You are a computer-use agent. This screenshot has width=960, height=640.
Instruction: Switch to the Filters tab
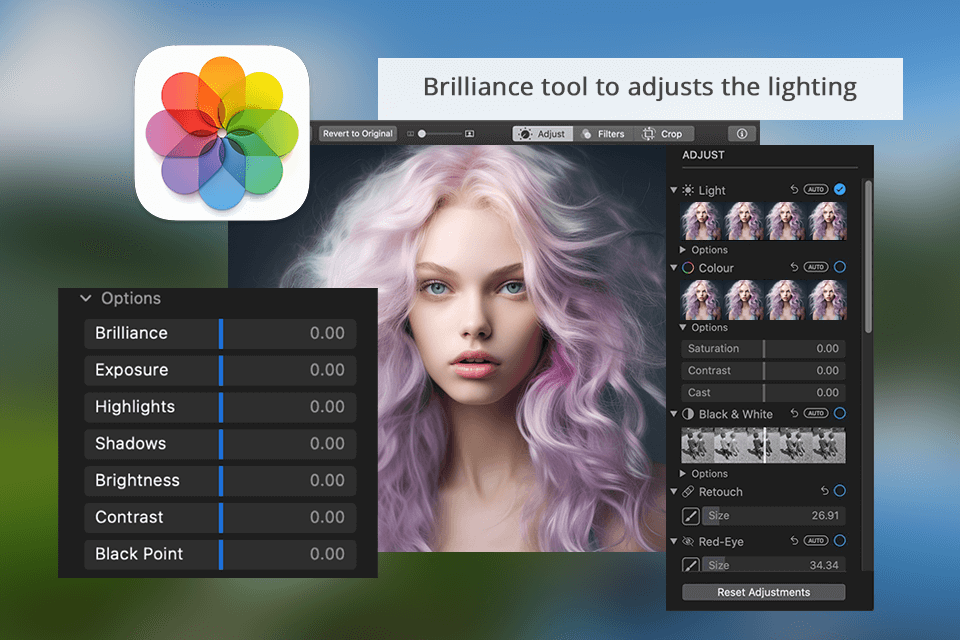tap(603, 134)
